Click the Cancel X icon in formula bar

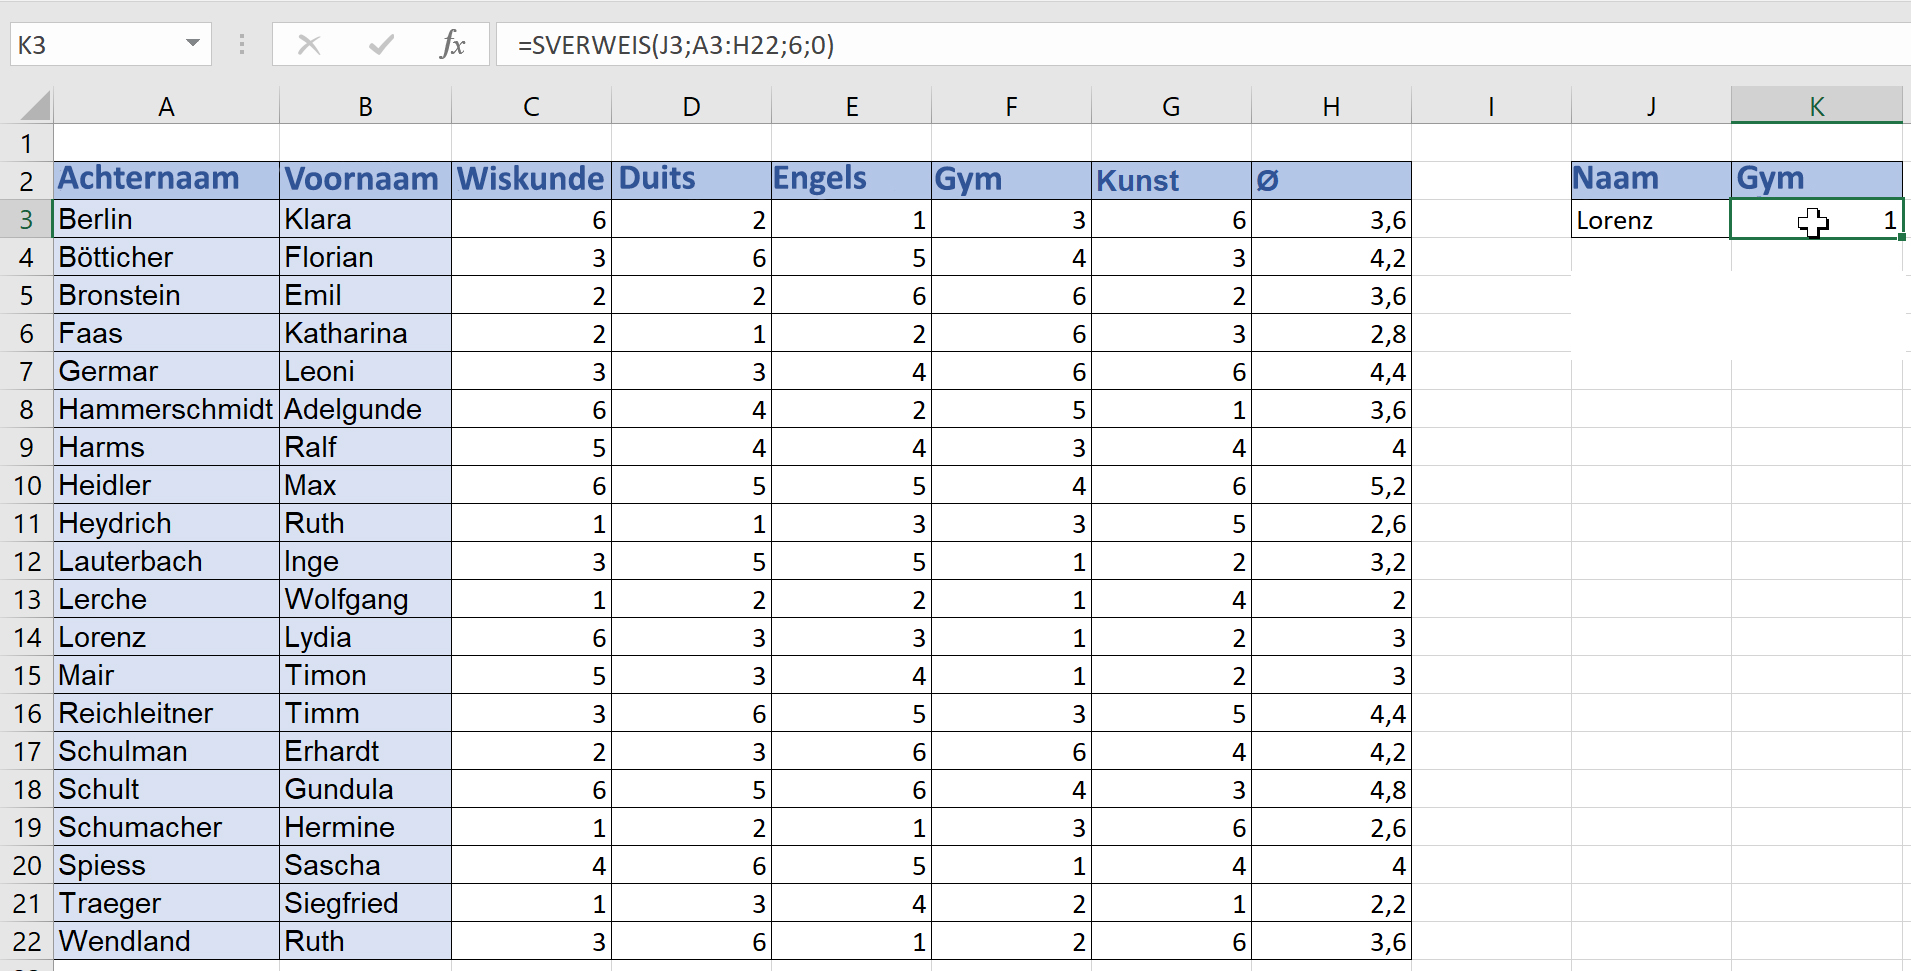(x=309, y=44)
